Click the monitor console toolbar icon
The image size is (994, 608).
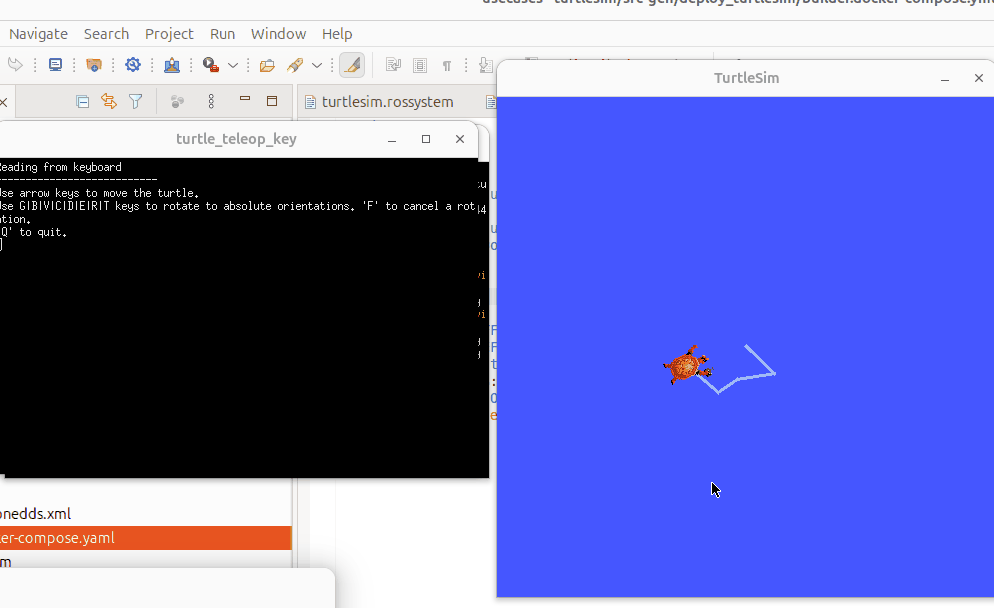click(55, 65)
